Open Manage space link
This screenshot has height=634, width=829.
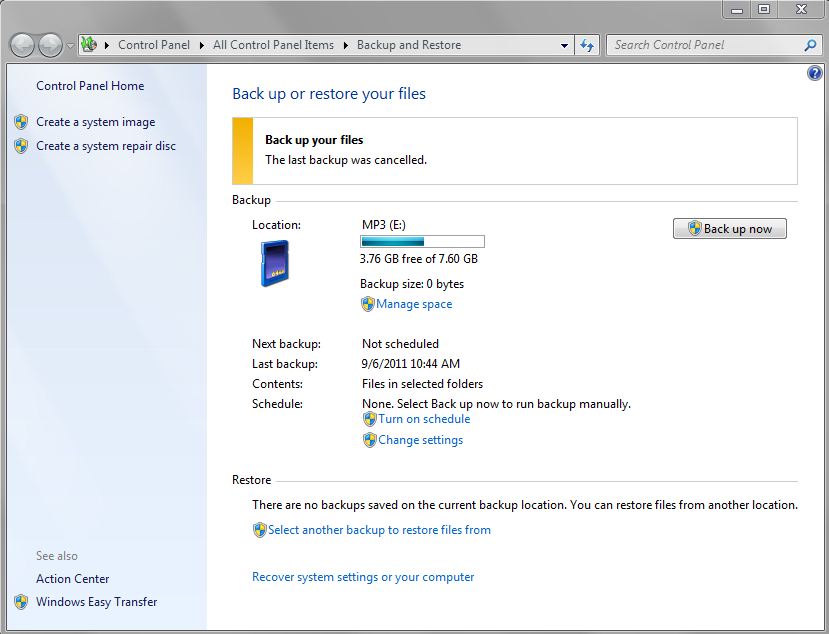coord(414,304)
